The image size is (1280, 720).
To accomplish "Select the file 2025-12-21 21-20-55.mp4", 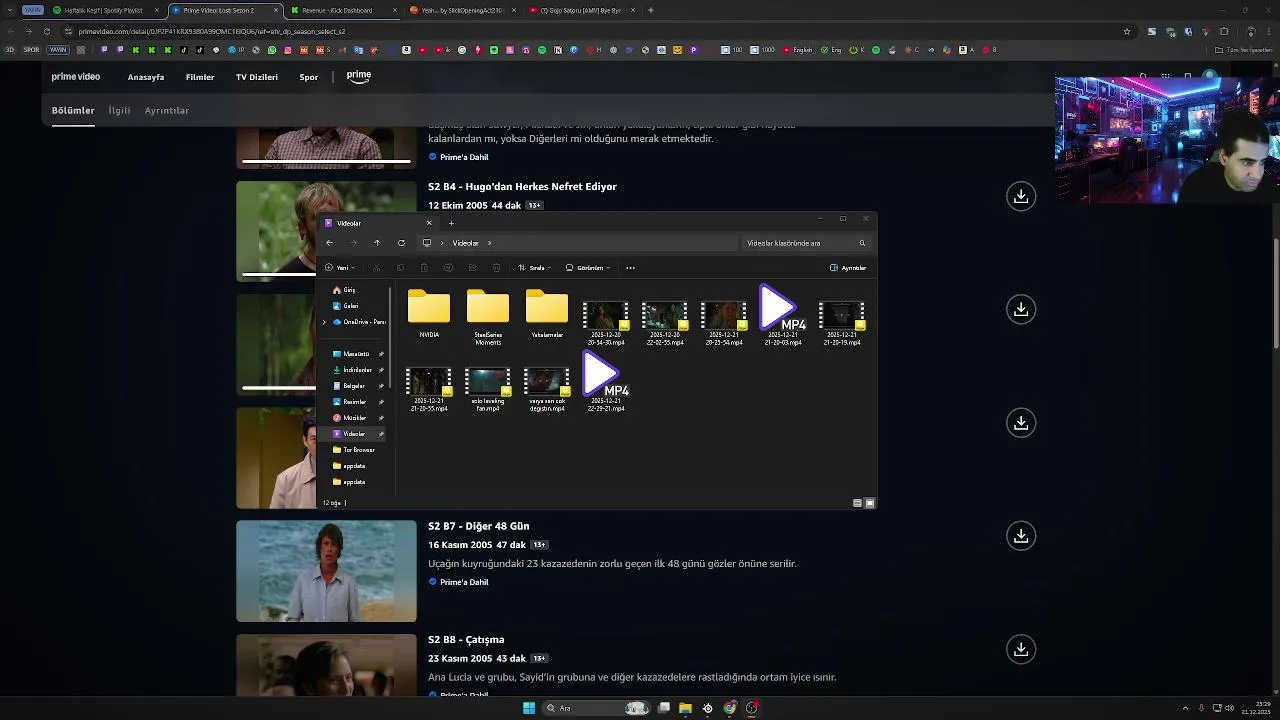I will 429,389.
